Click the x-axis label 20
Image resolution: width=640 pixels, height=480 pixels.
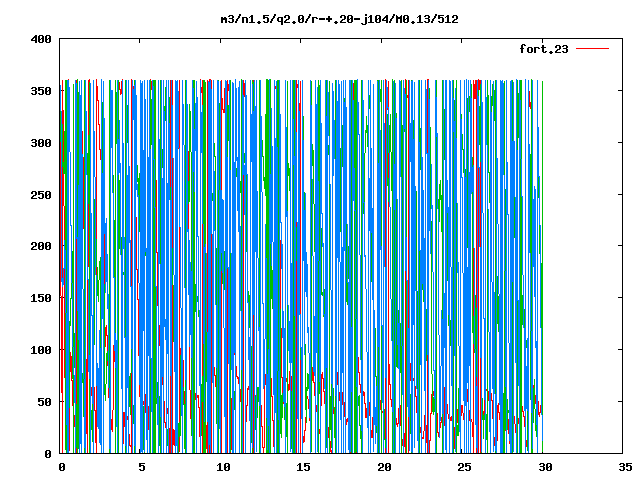tap(384, 467)
